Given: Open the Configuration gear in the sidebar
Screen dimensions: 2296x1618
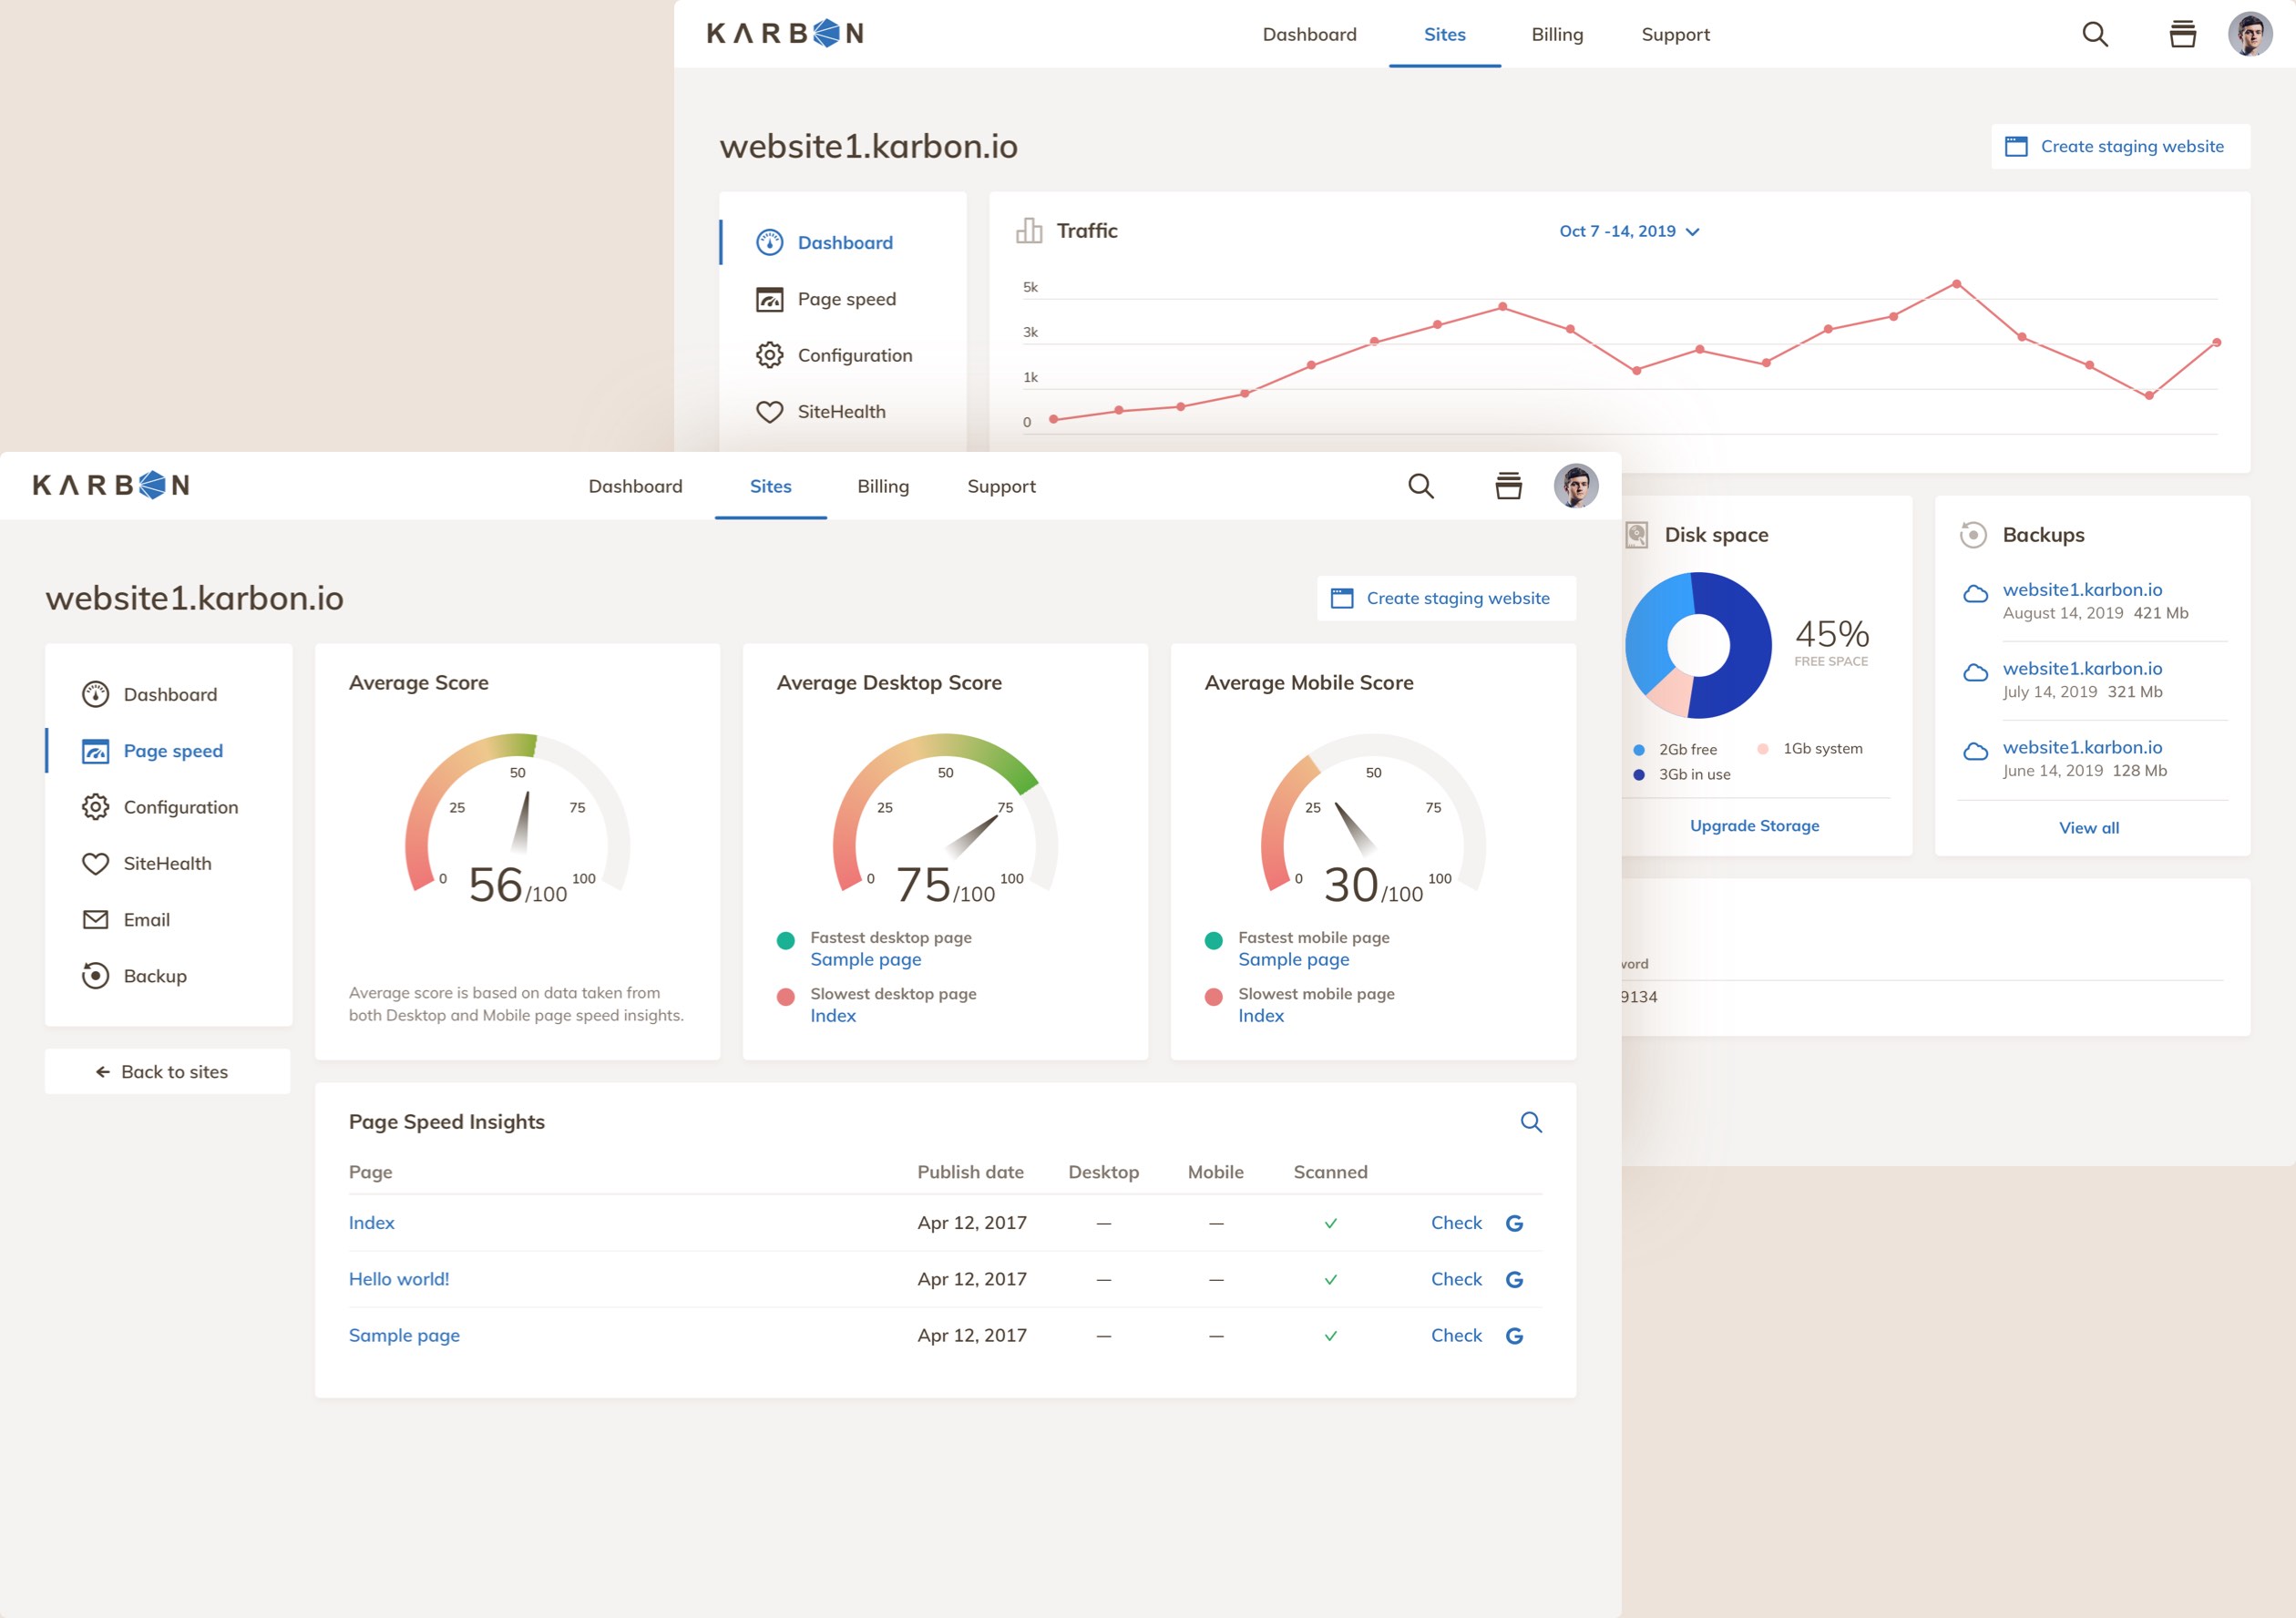Looking at the screenshot, I should (95, 807).
